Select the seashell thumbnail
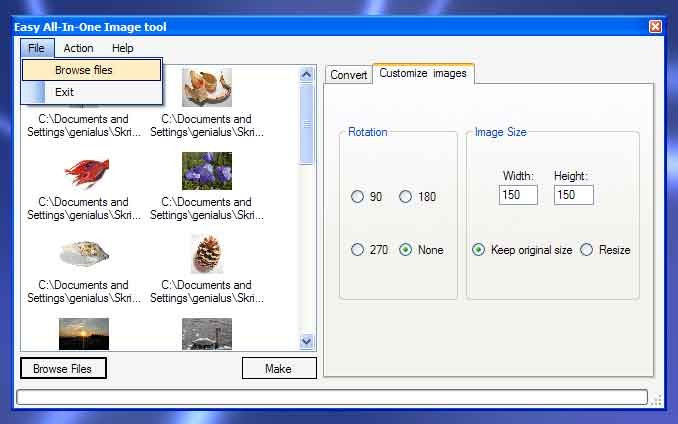Viewport: 678px width, 424px height. tap(84, 252)
